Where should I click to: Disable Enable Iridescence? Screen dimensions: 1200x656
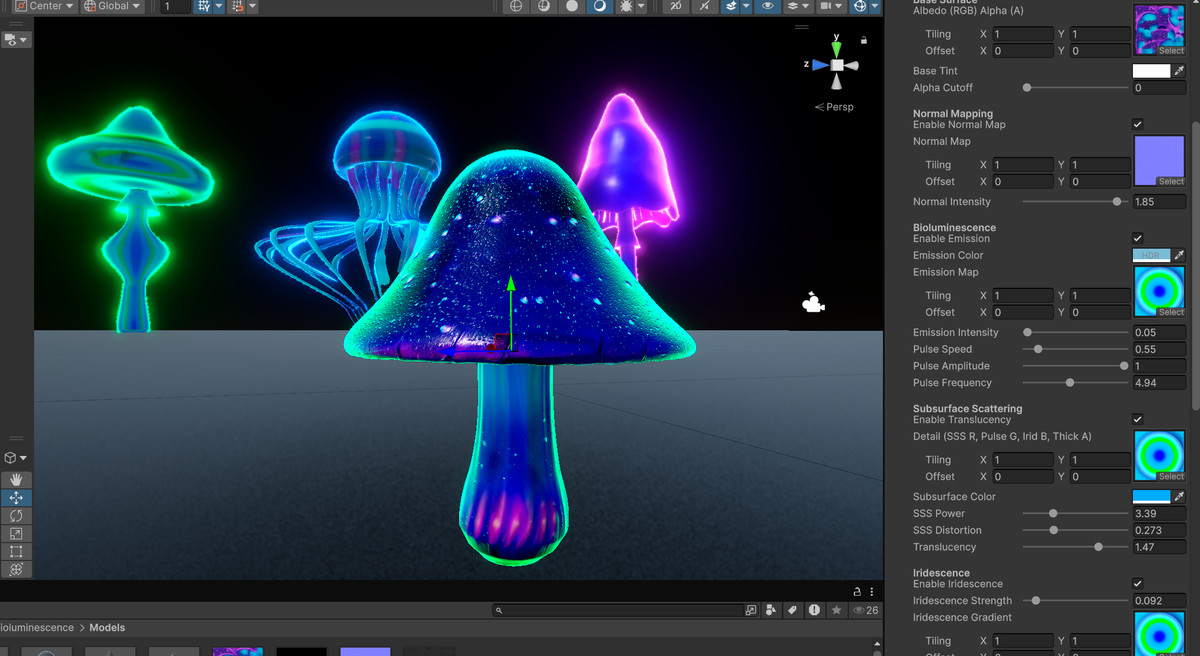[x=1137, y=583]
